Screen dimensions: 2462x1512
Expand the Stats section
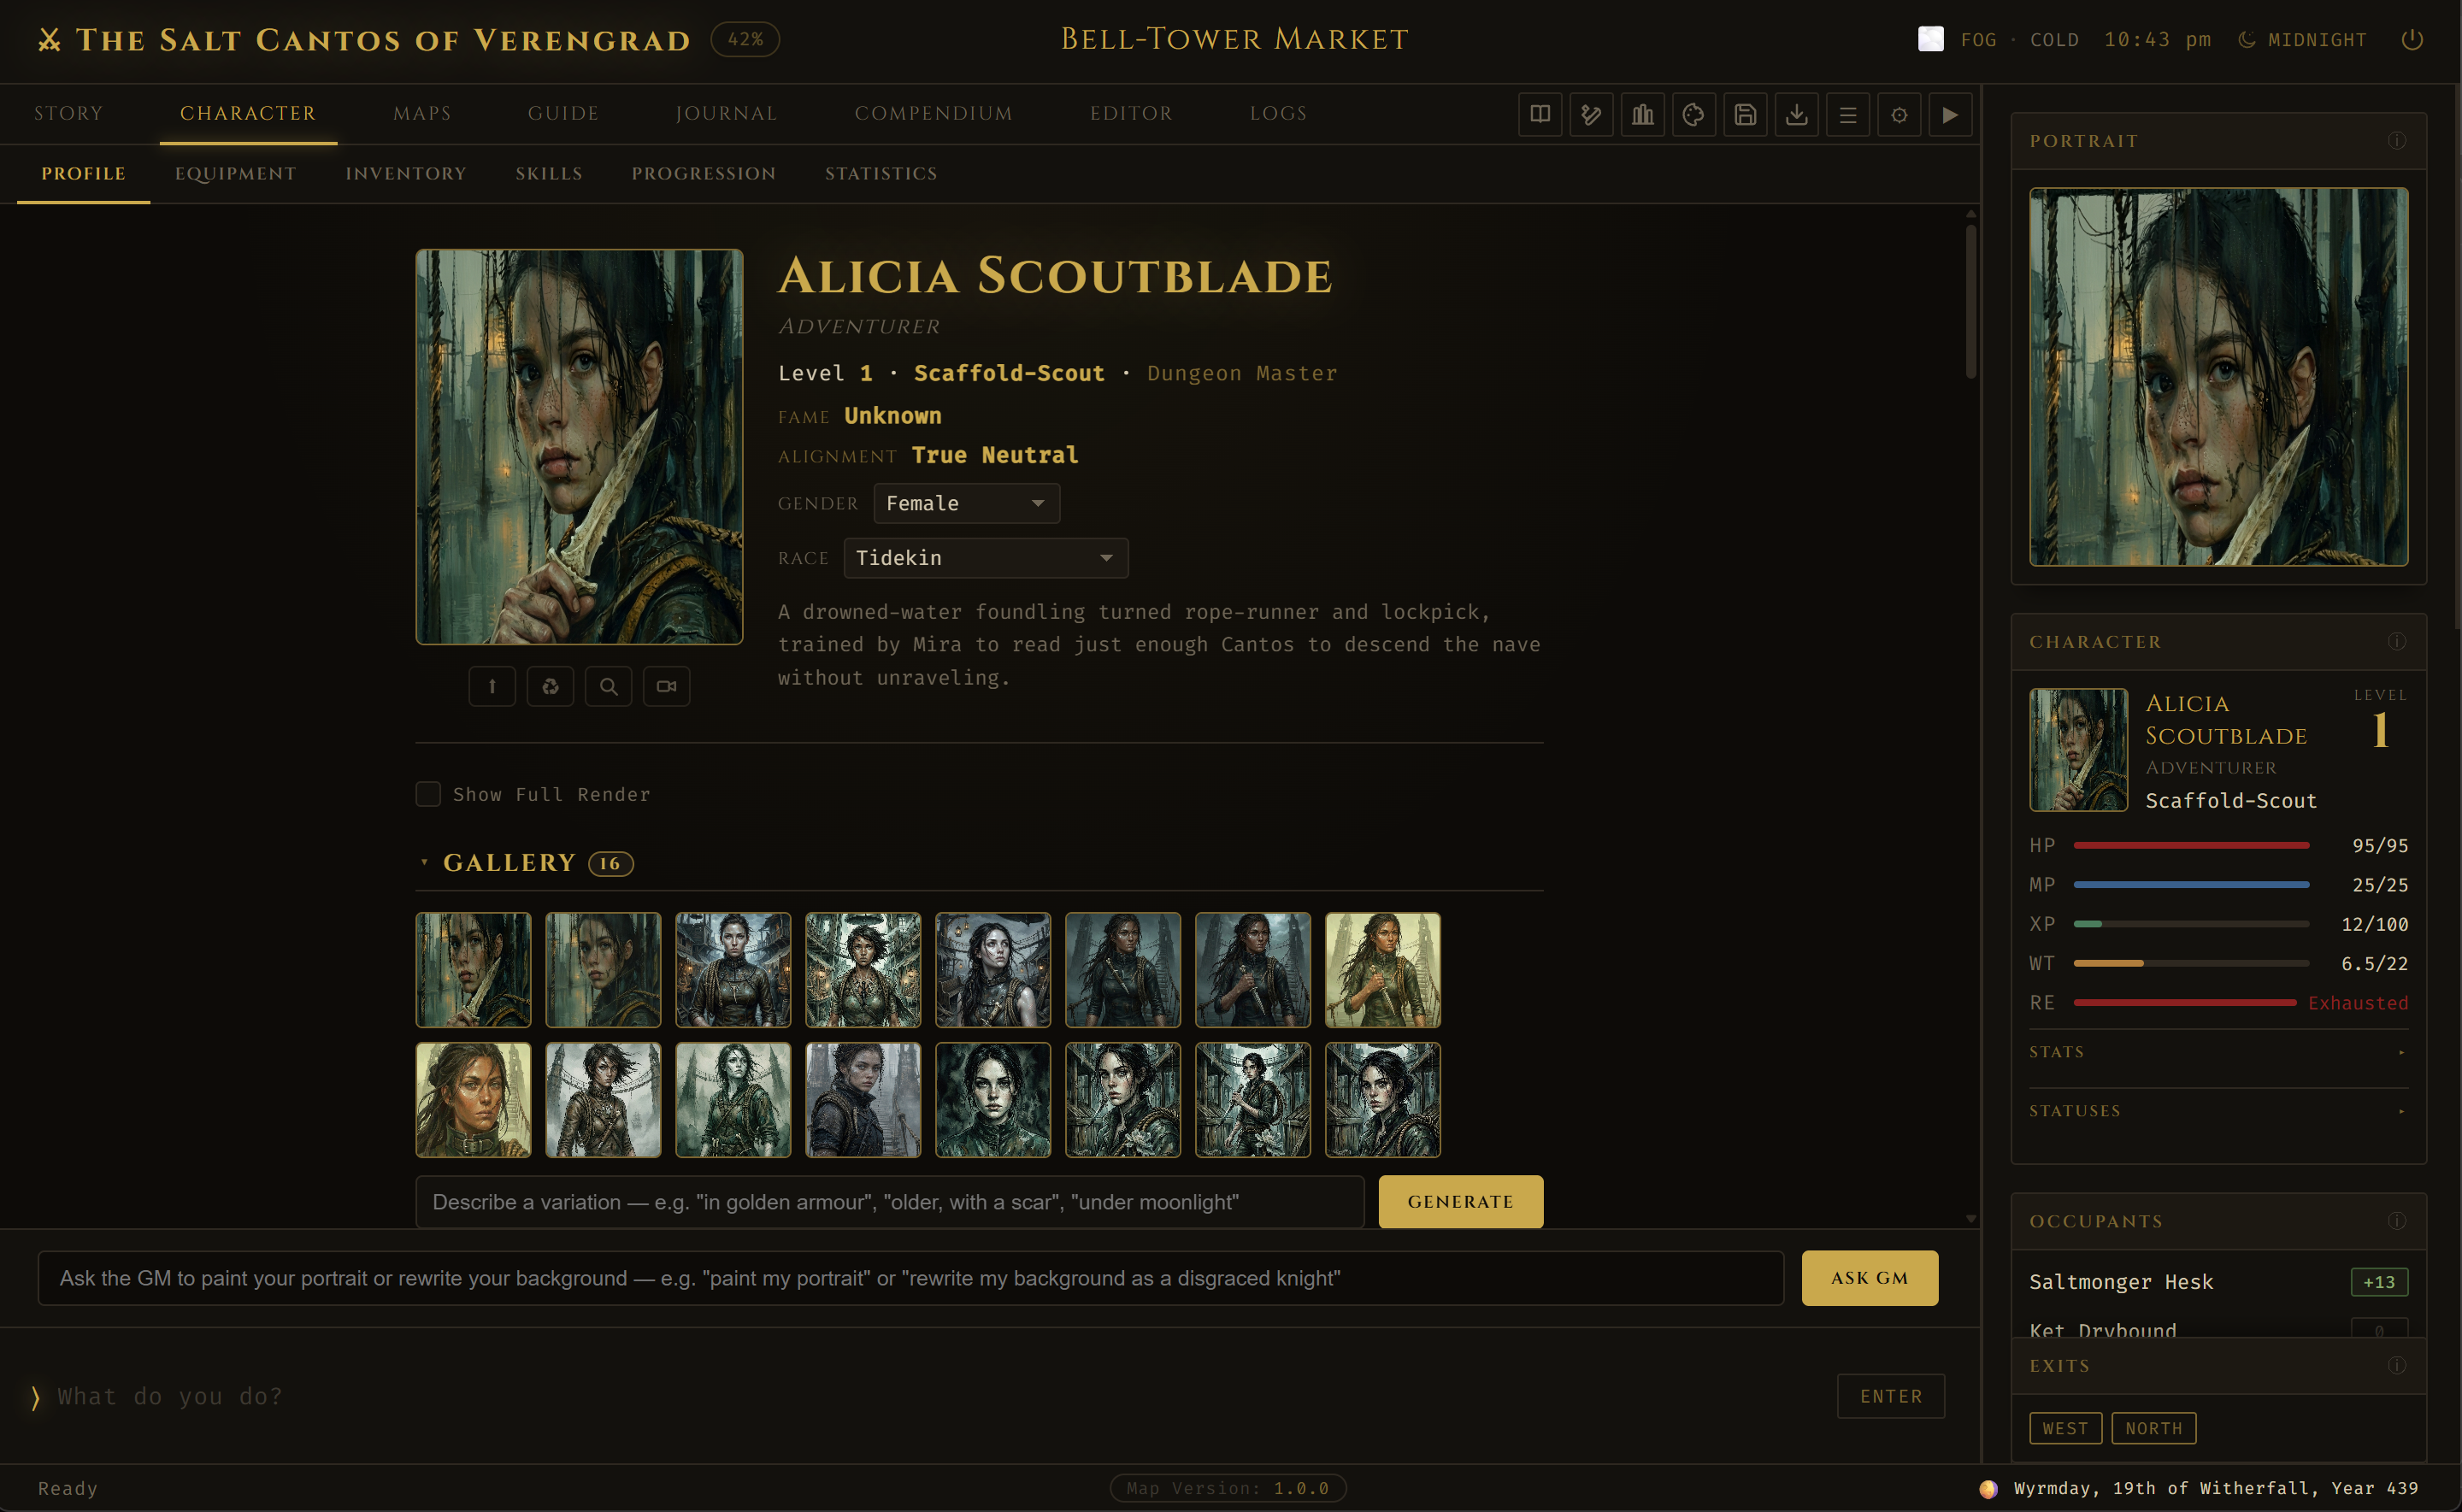[2218, 1052]
